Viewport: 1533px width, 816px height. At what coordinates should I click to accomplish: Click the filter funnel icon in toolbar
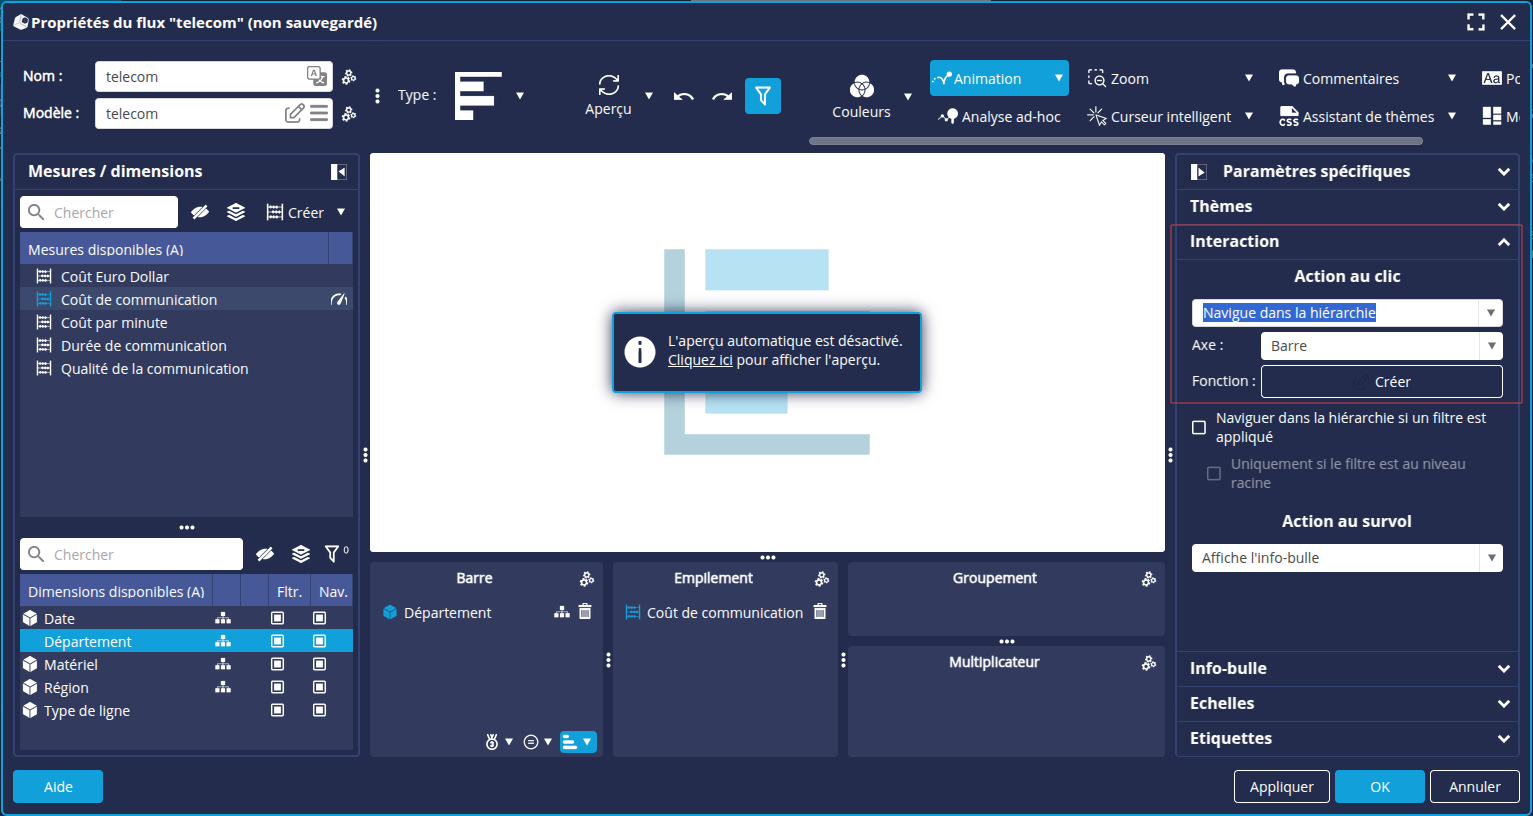pos(762,96)
